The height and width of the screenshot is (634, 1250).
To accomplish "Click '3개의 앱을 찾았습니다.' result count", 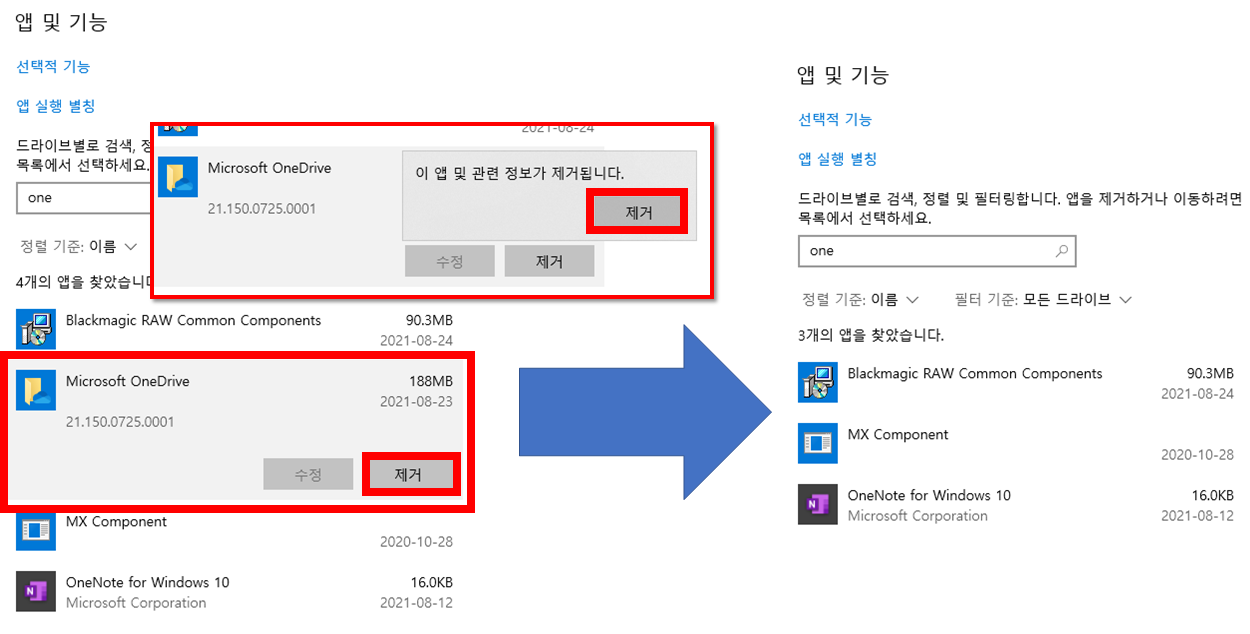I will click(x=871, y=335).
